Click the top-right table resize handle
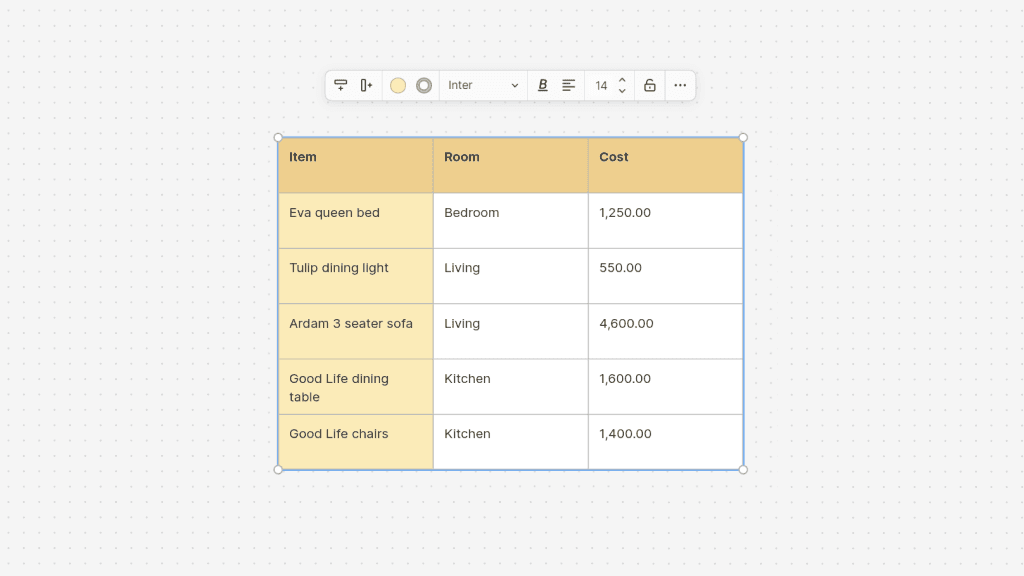1024x576 pixels. (743, 138)
